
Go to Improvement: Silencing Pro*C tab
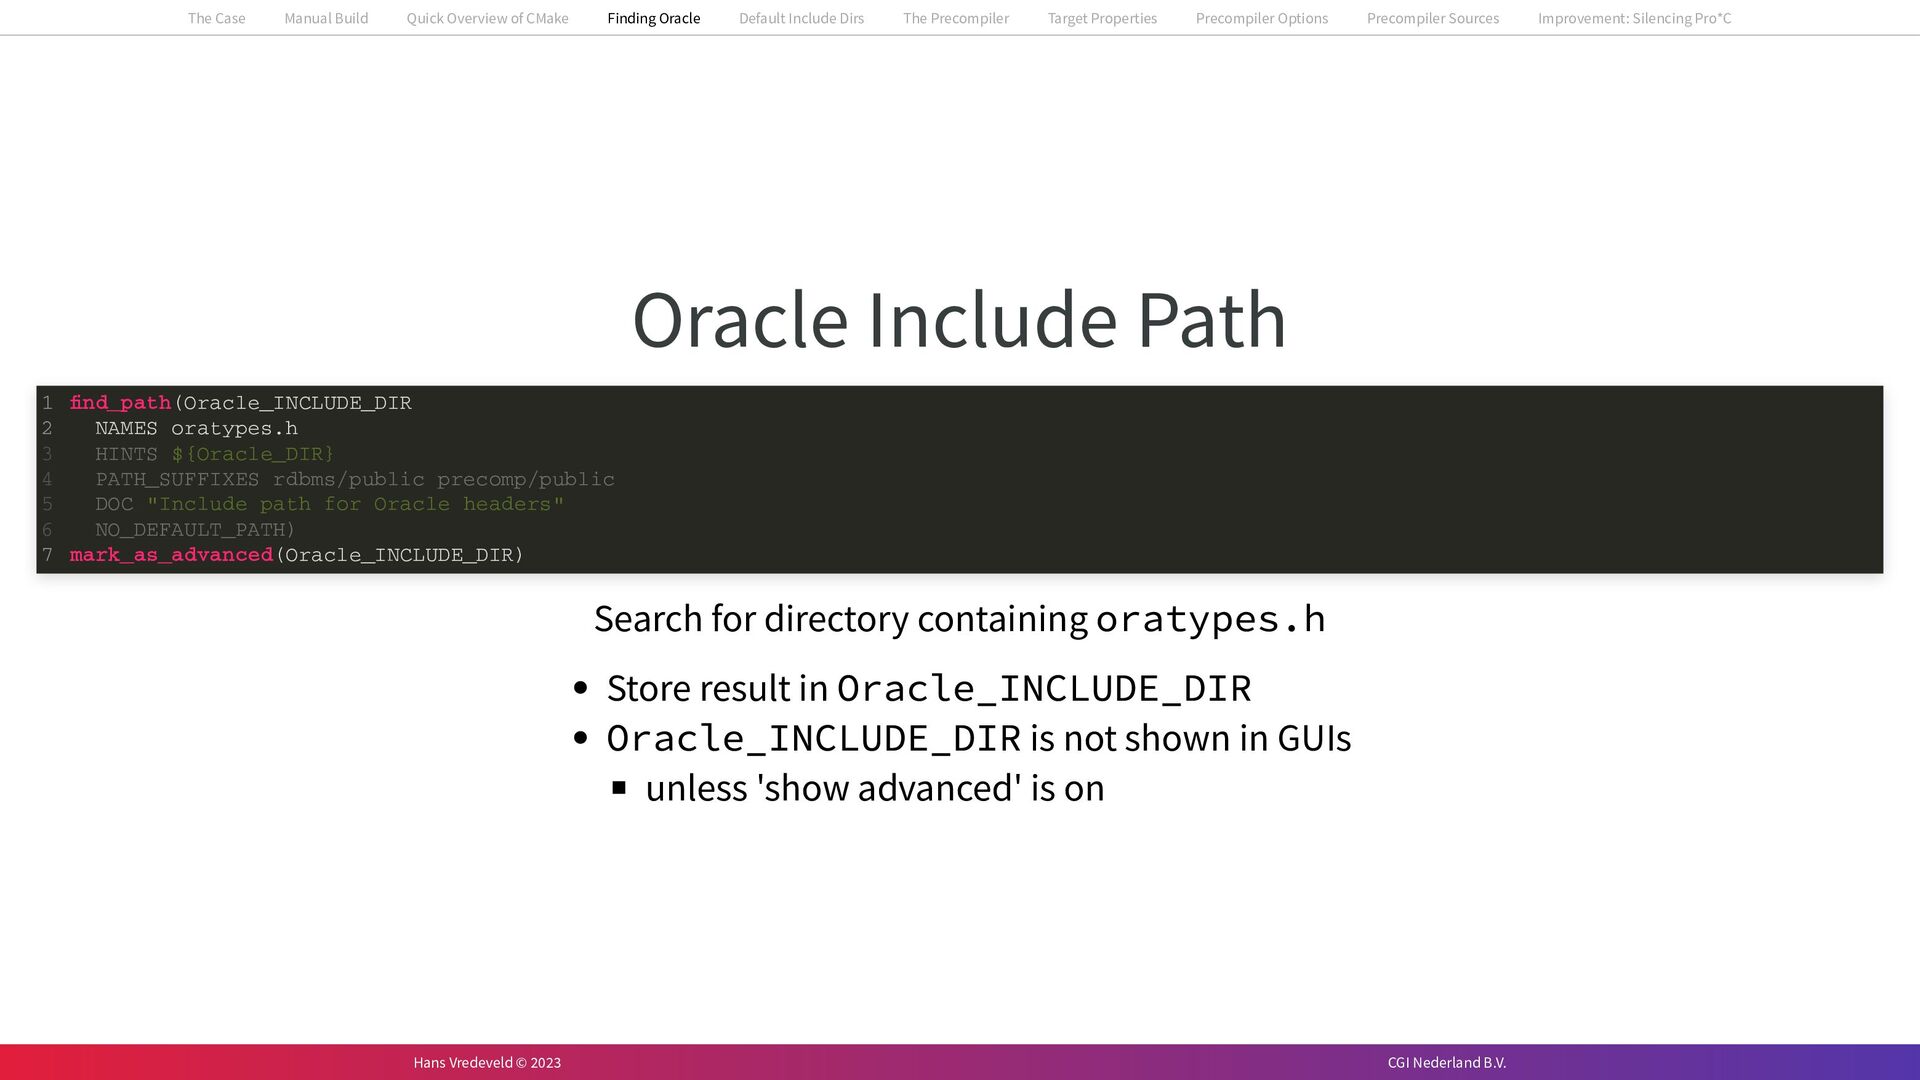click(1634, 18)
